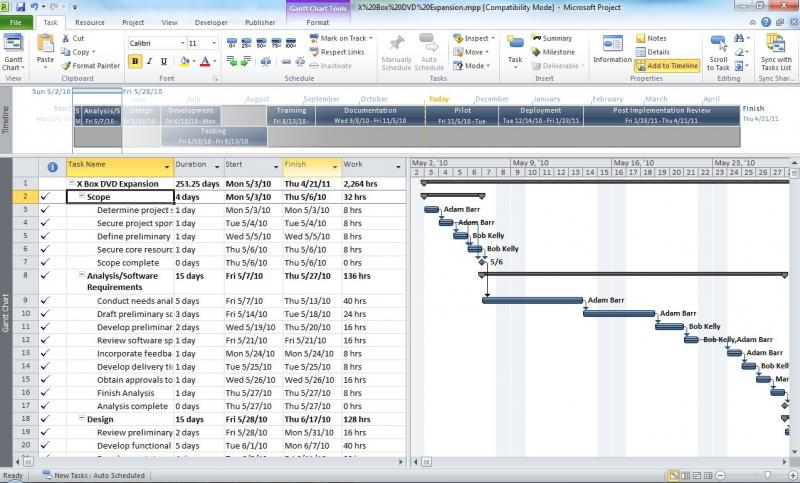Screen dimensions: 800x483
Task: Mark the task 0% complete
Action: coord(232,43)
